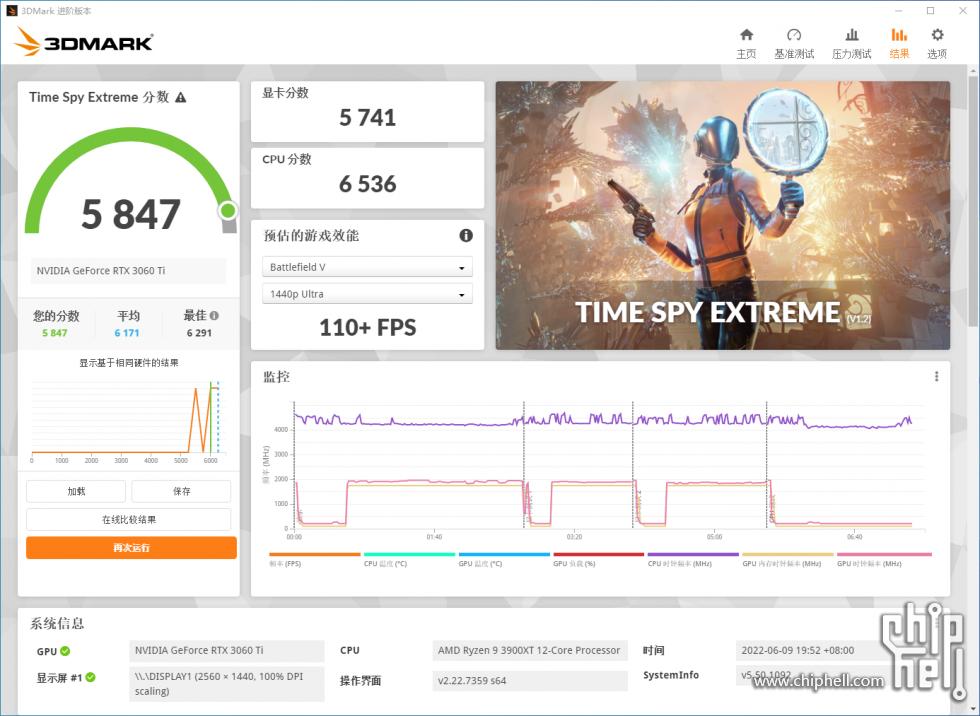Click the green check next to 显示屏 #1

click(91, 677)
